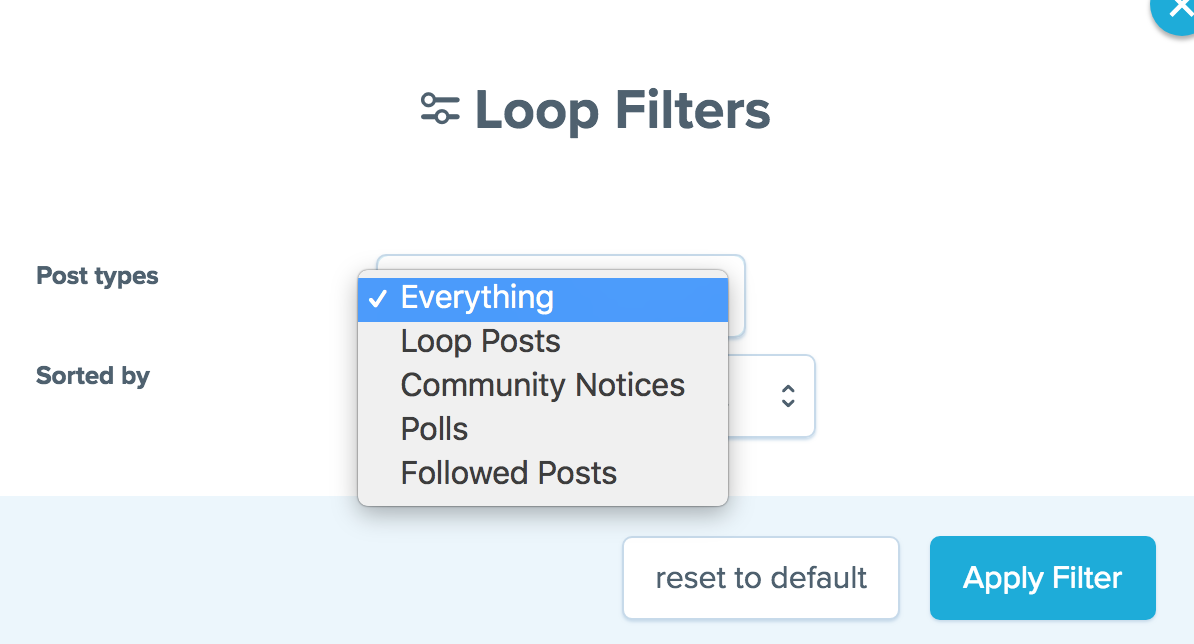Pick the Community Notices option

tap(542, 386)
